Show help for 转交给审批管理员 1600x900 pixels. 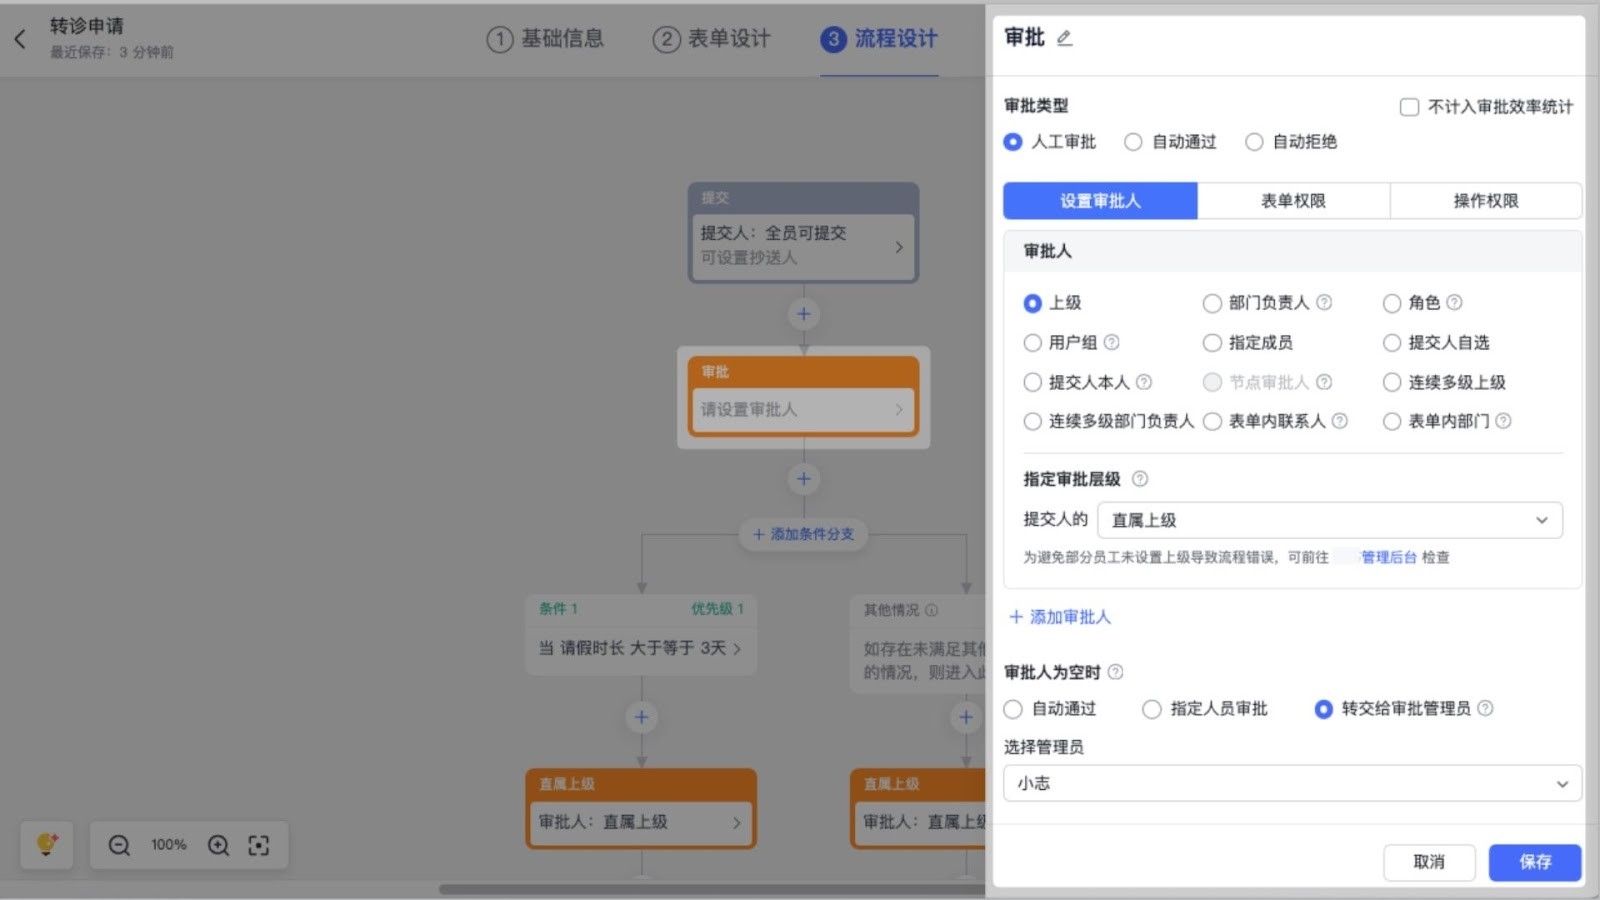(1485, 708)
